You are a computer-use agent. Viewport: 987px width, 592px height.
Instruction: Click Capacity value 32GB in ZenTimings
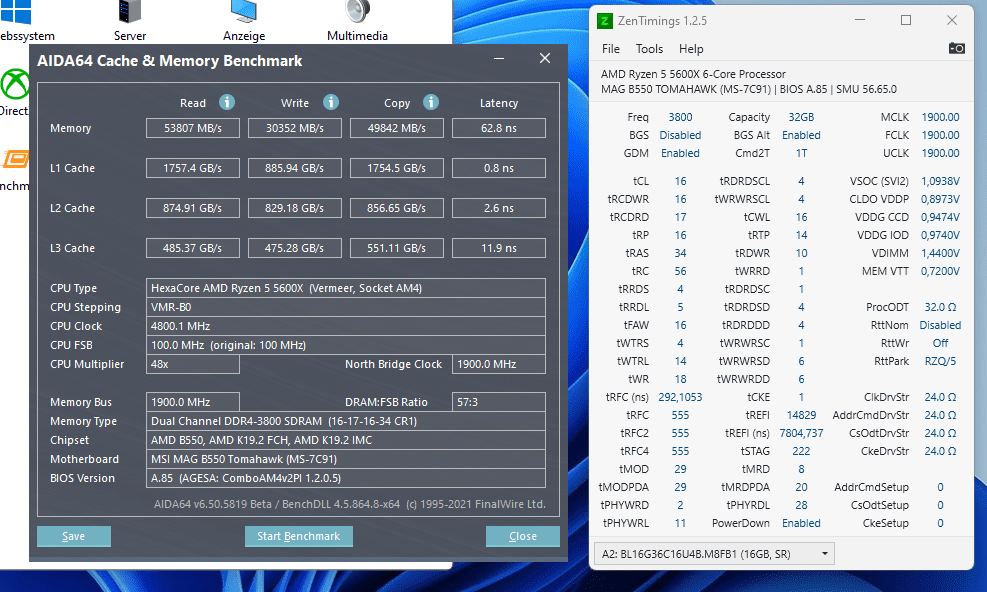tap(801, 117)
